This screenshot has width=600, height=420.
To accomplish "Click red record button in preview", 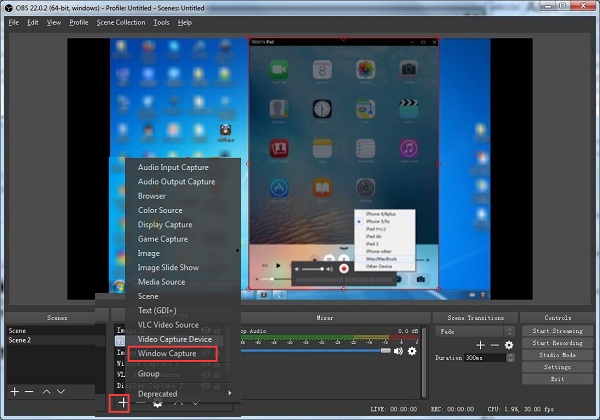I will (344, 269).
